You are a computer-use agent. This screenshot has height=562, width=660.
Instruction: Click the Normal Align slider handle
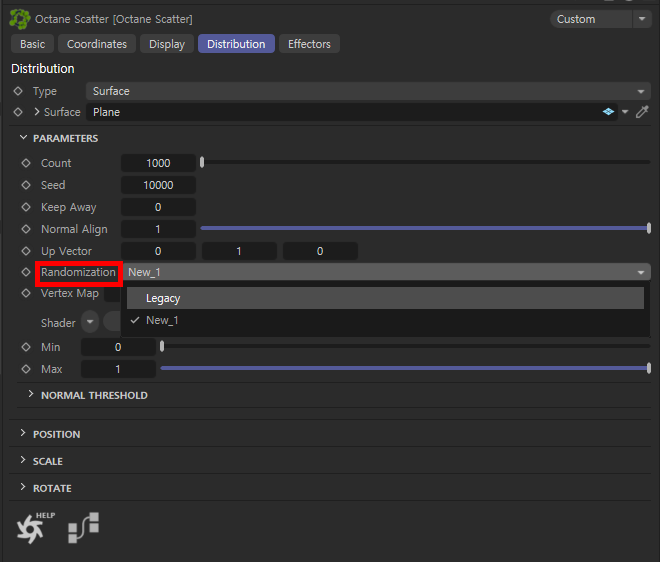pos(649,228)
